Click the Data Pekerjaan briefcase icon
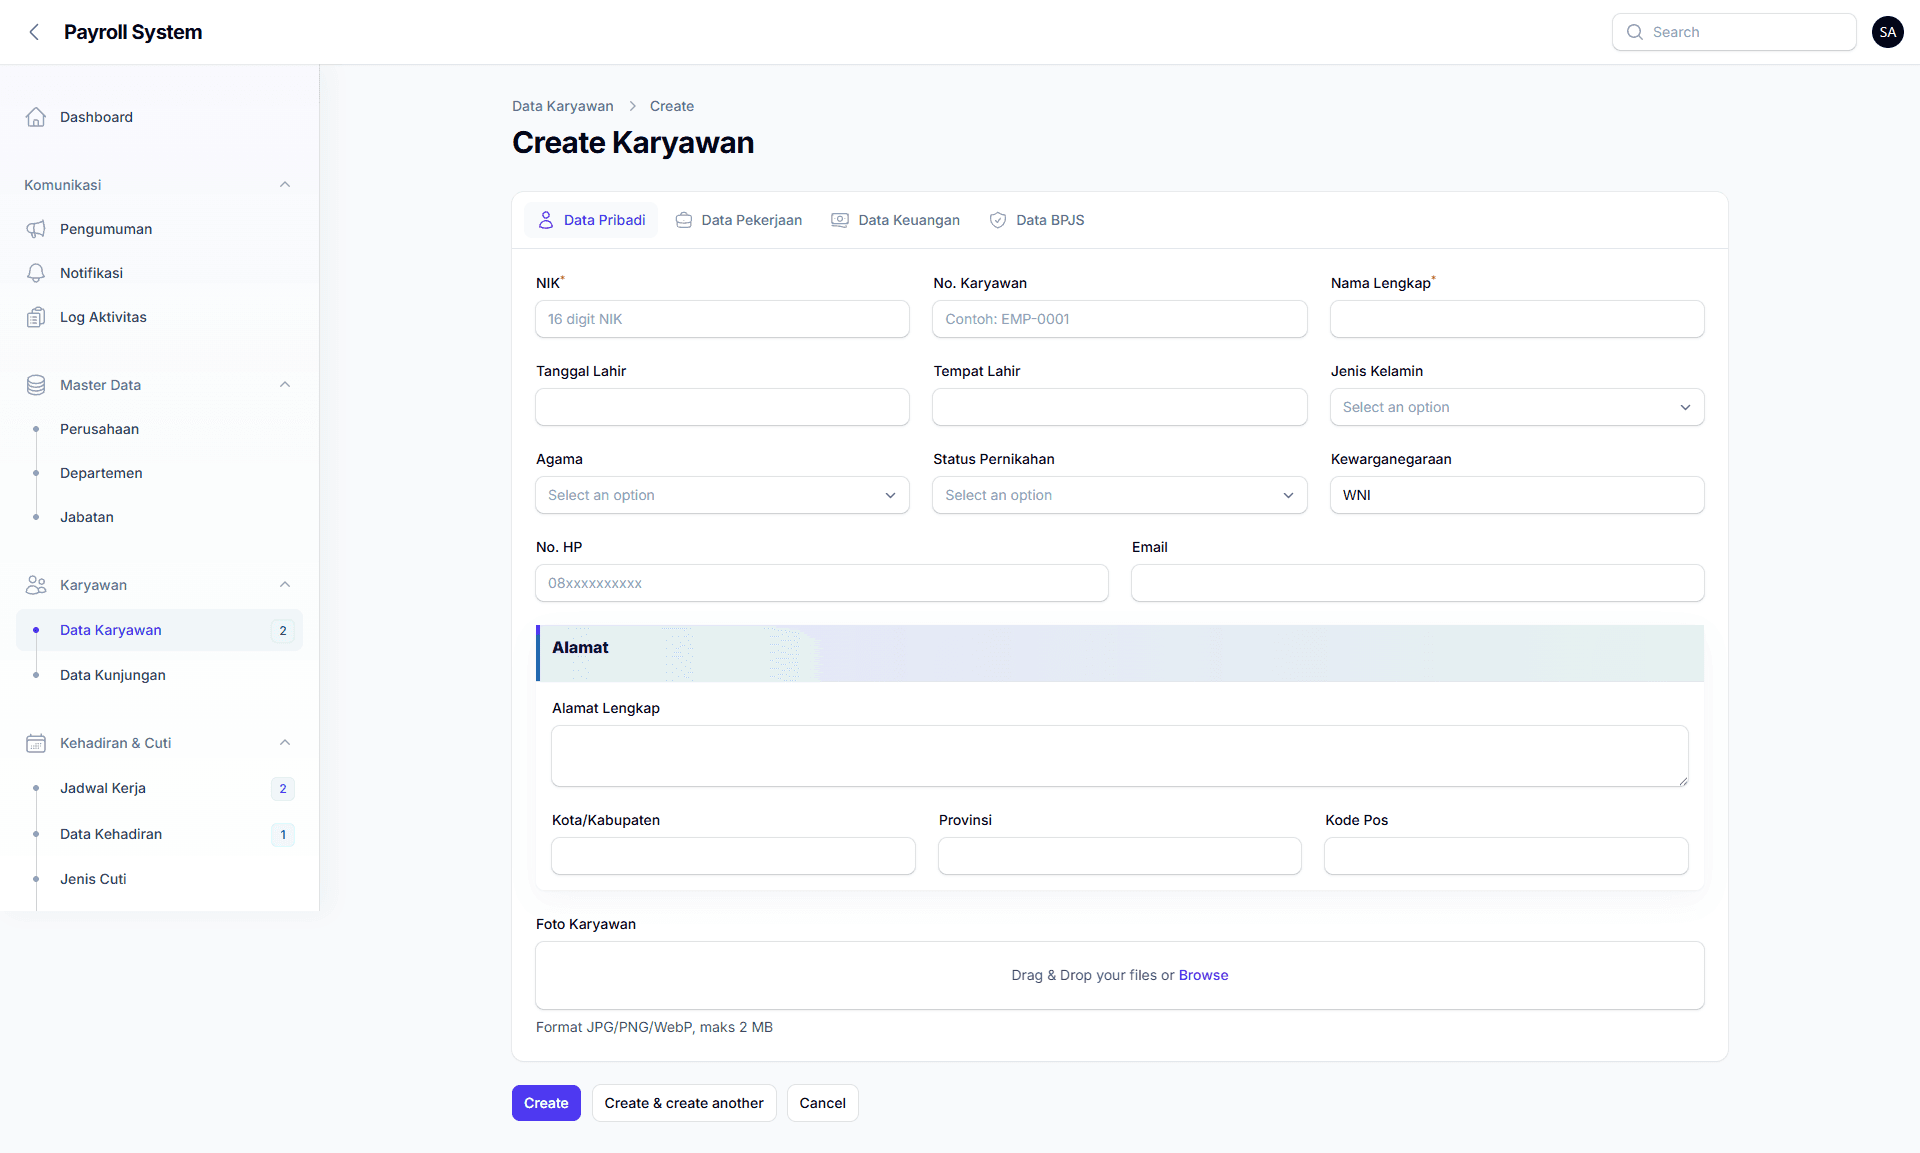Image resolution: width=1920 pixels, height=1153 pixels. [x=684, y=220]
